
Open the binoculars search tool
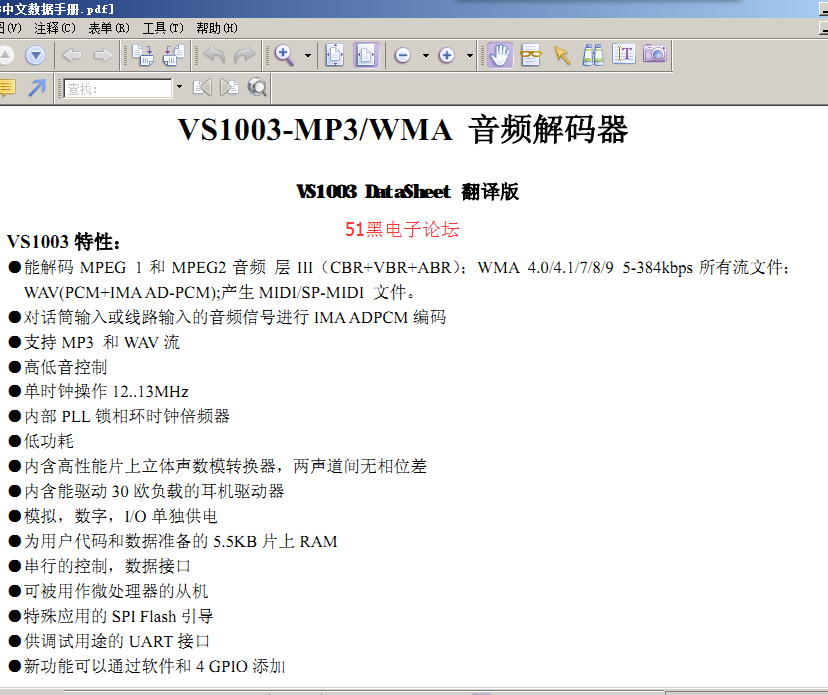(x=593, y=55)
